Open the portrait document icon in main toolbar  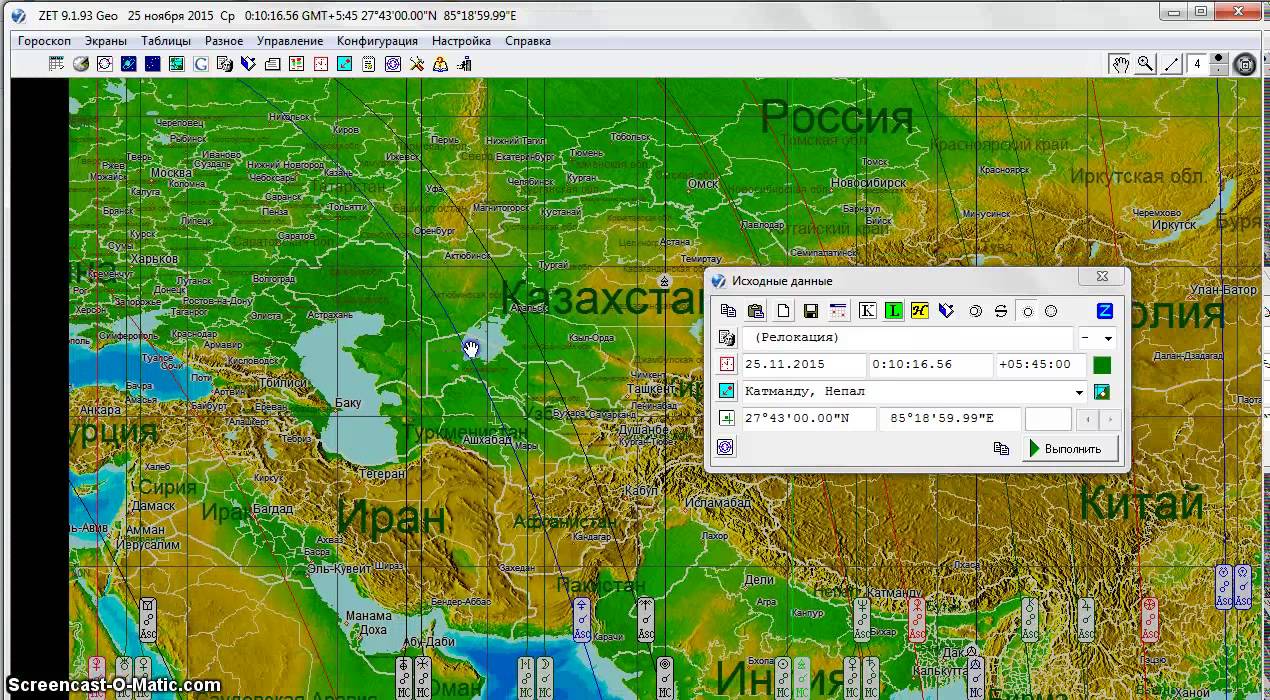tap(225, 64)
